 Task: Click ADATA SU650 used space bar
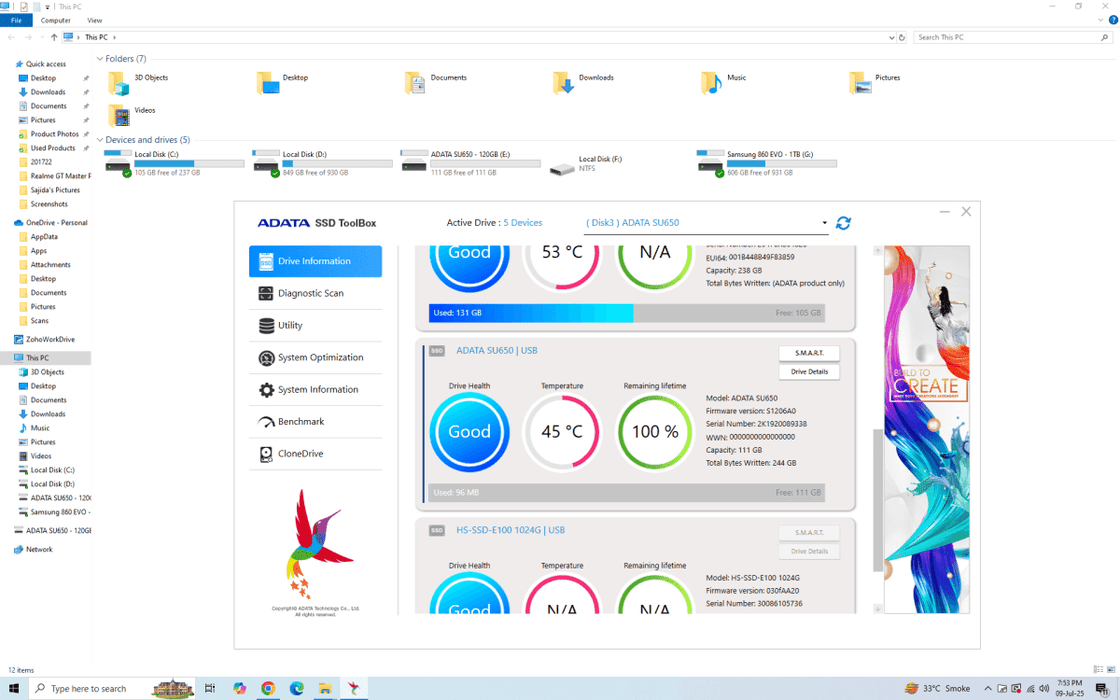627,492
